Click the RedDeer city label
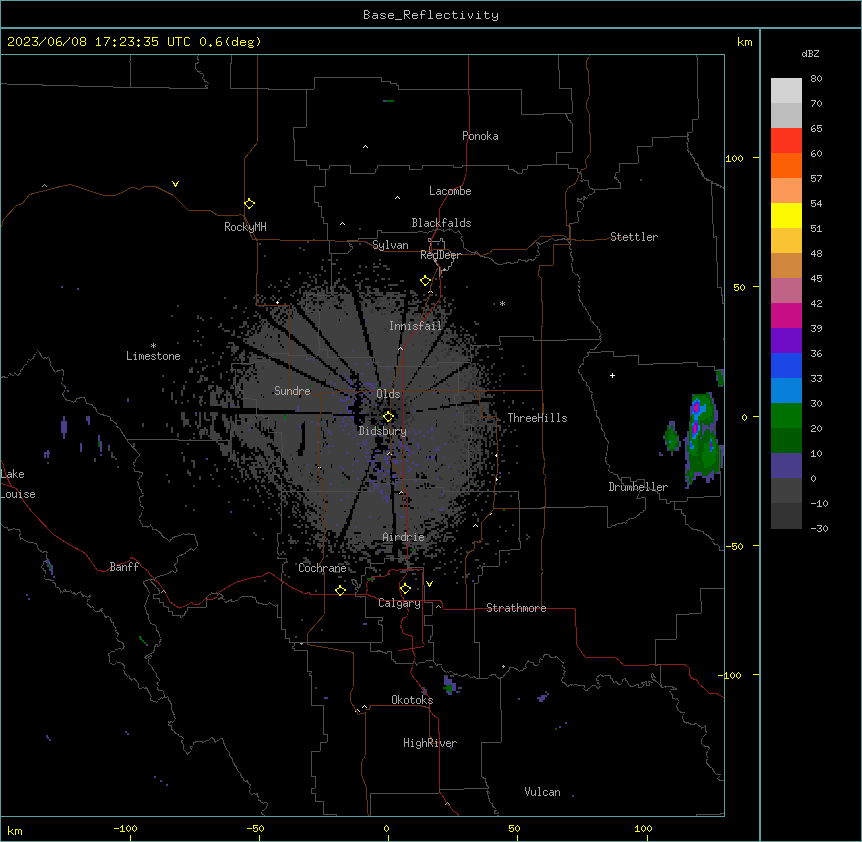The height and width of the screenshot is (842, 862). pyautogui.click(x=440, y=255)
